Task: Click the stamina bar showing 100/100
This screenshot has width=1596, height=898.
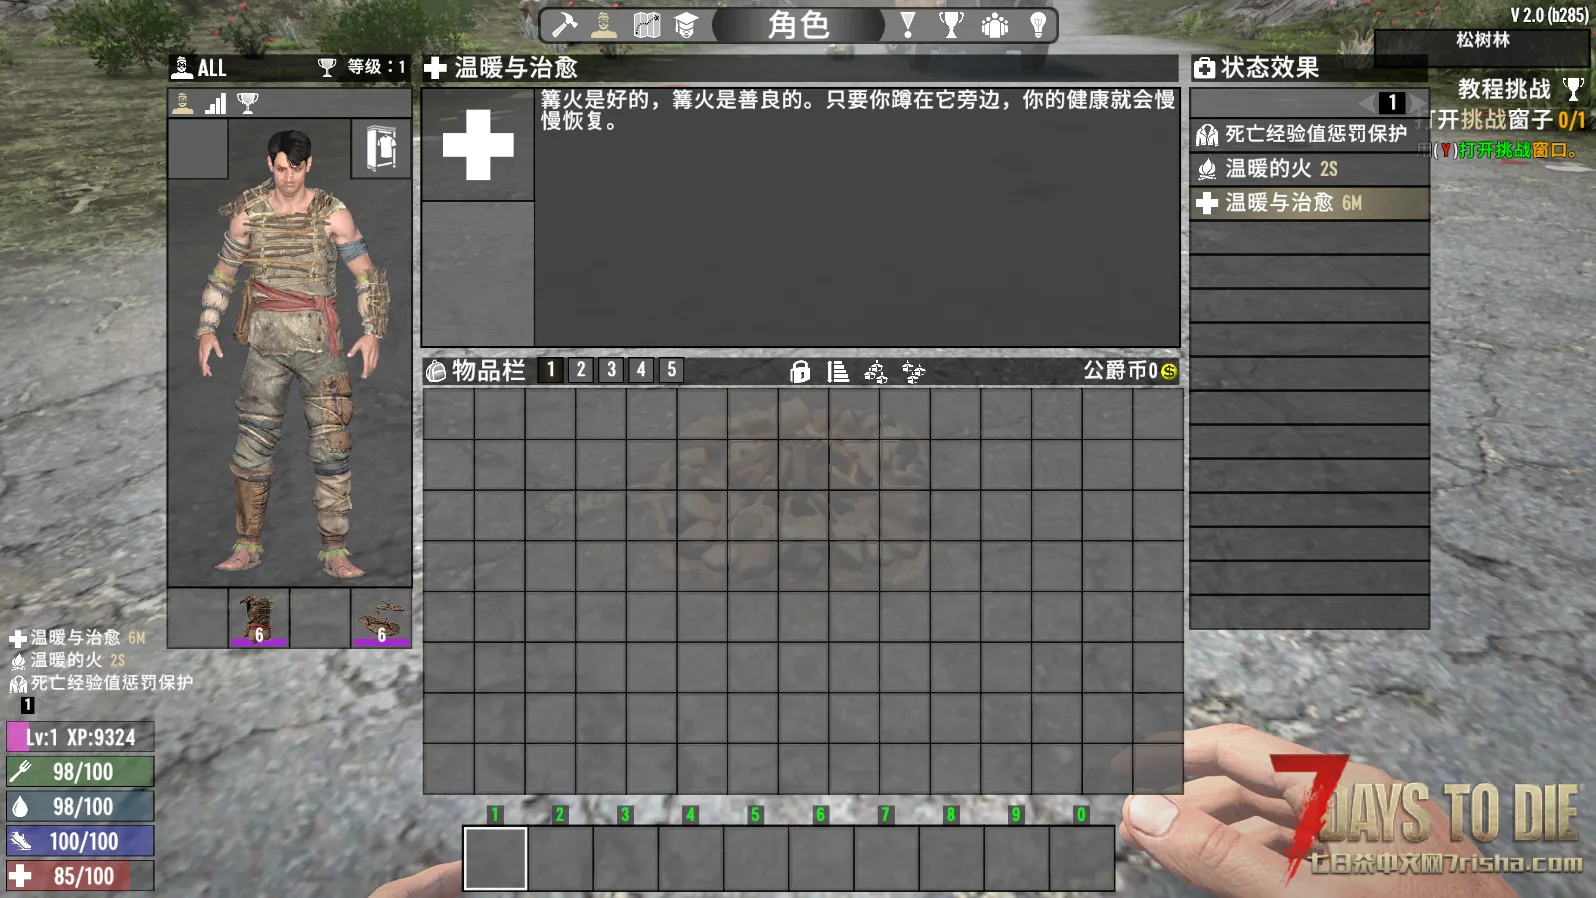Action: click(80, 841)
